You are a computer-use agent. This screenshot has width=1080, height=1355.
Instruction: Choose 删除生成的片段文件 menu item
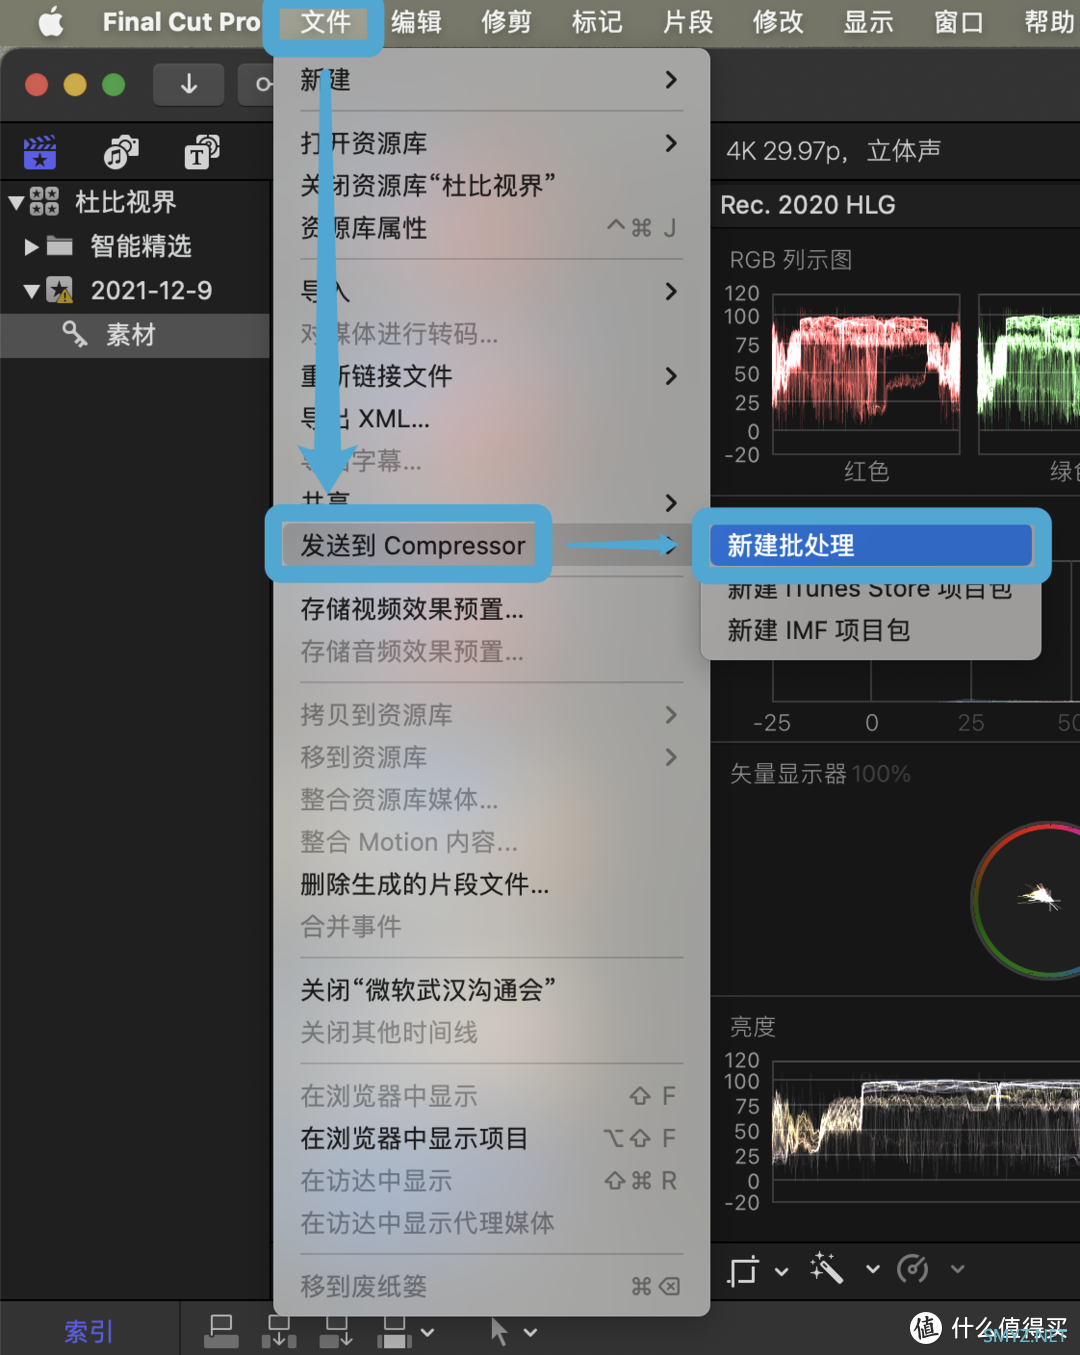491,884
